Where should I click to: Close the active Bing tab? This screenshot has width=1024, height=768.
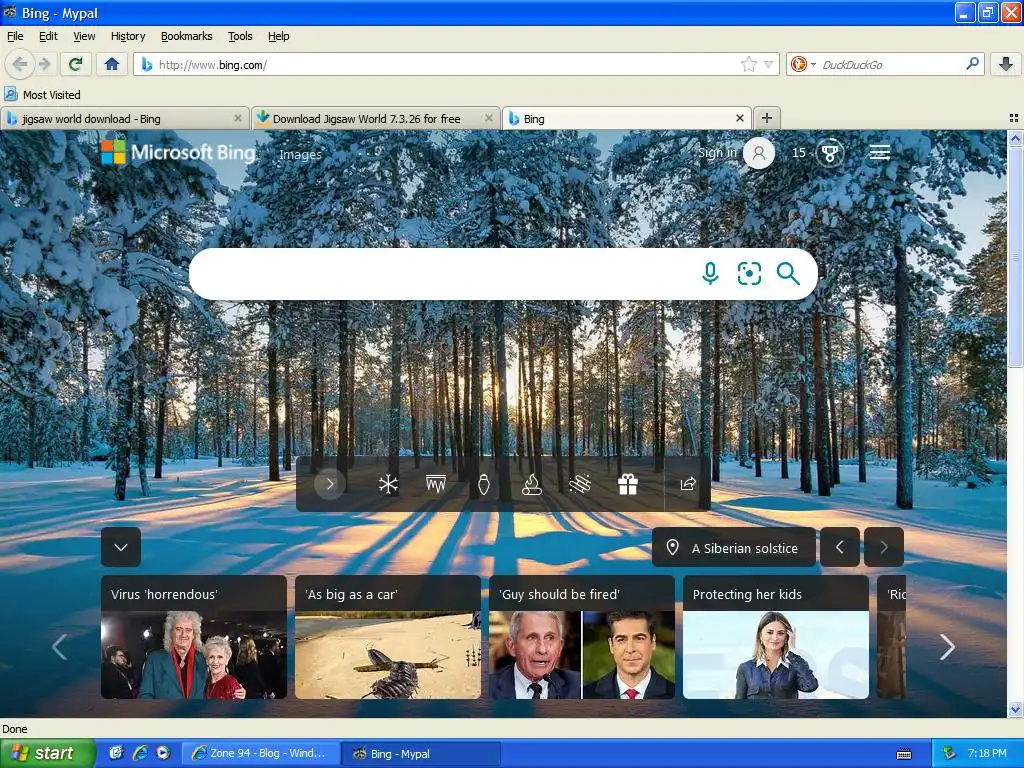point(740,118)
